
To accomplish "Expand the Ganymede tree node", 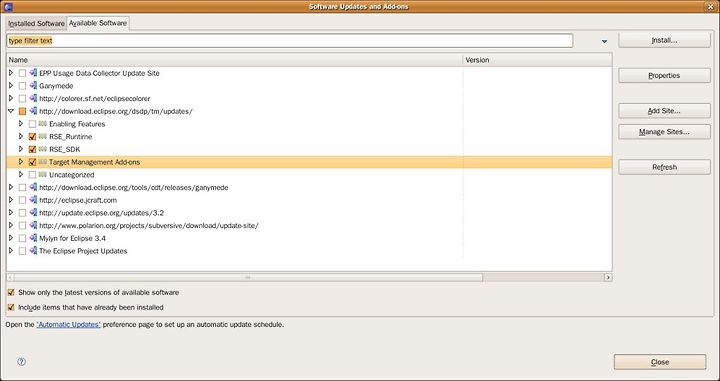I will coord(11,86).
